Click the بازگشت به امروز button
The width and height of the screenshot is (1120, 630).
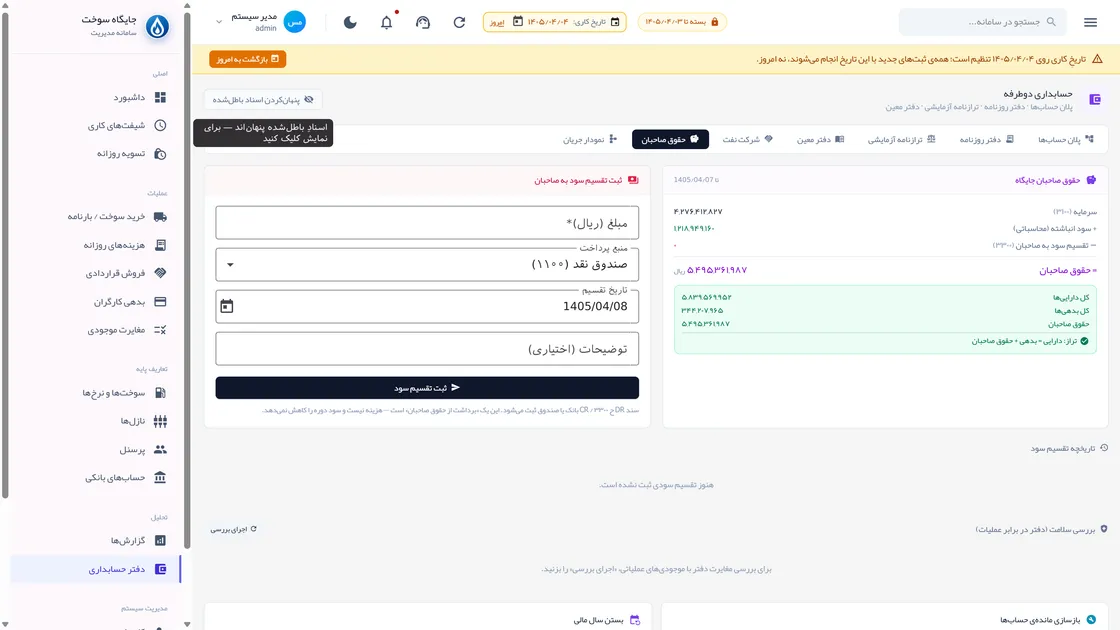pyautogui.click(x=248, y=59)
